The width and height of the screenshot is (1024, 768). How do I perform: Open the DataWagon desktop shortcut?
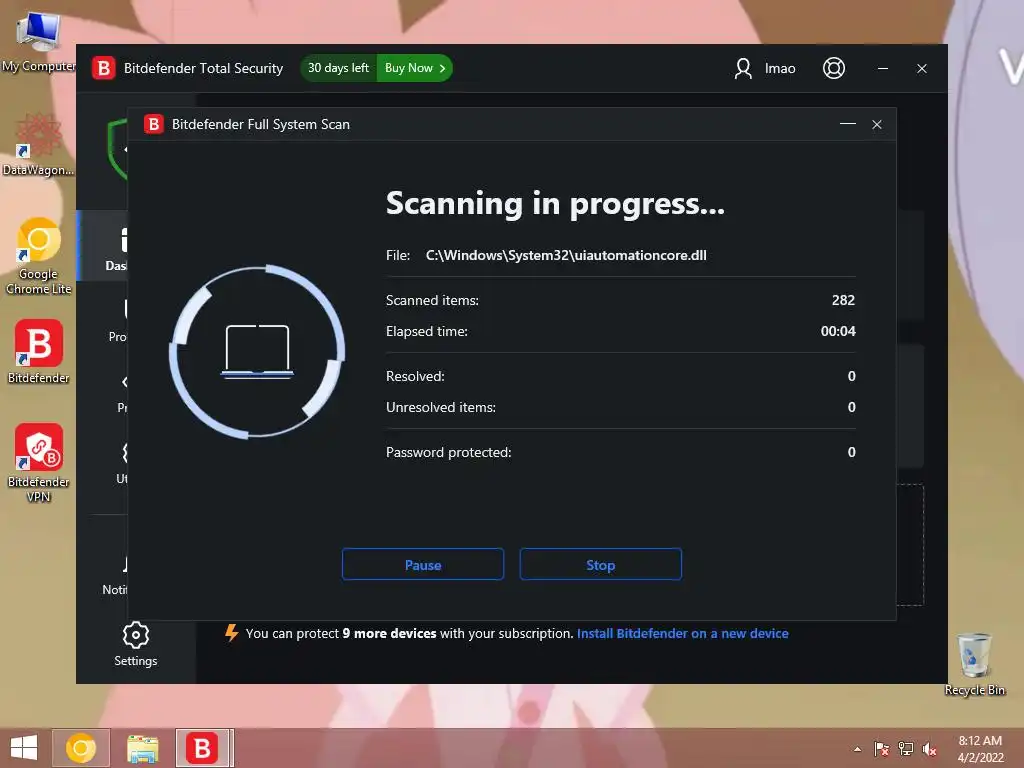38,145
